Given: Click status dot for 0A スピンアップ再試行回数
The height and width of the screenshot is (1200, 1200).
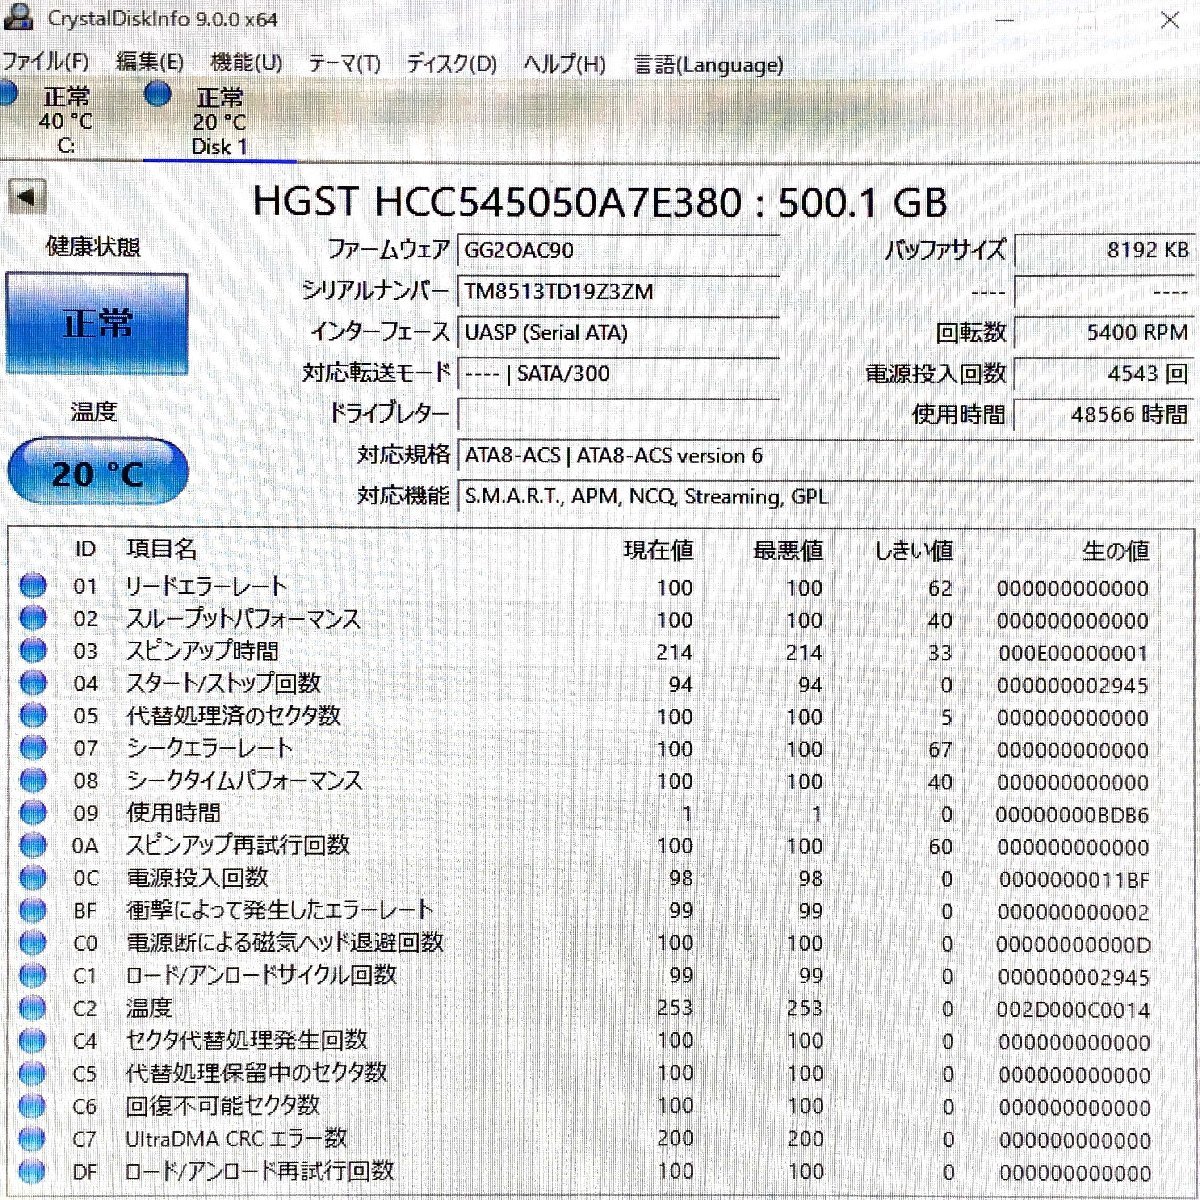Looking at the screenshot, I should [x=33, y=846].
